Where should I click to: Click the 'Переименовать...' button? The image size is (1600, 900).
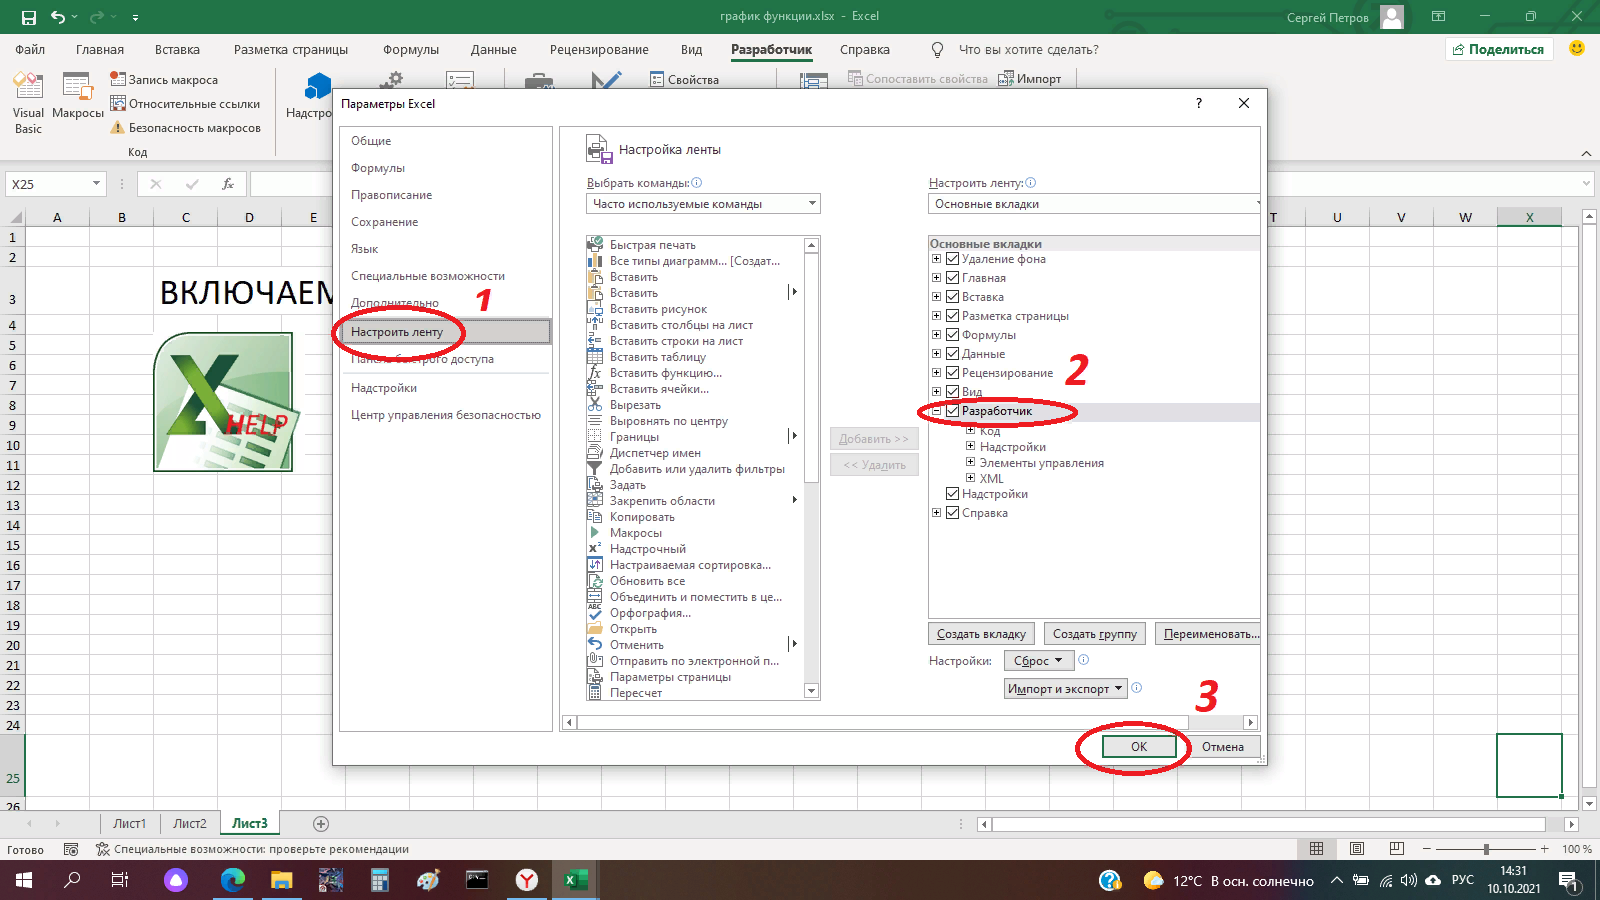1210,634
